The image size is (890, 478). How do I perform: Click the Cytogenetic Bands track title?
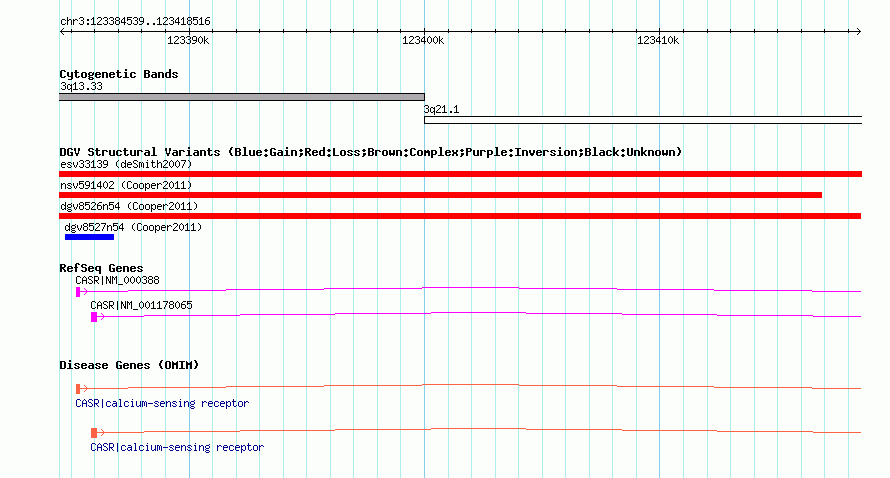tap(119, 74)
